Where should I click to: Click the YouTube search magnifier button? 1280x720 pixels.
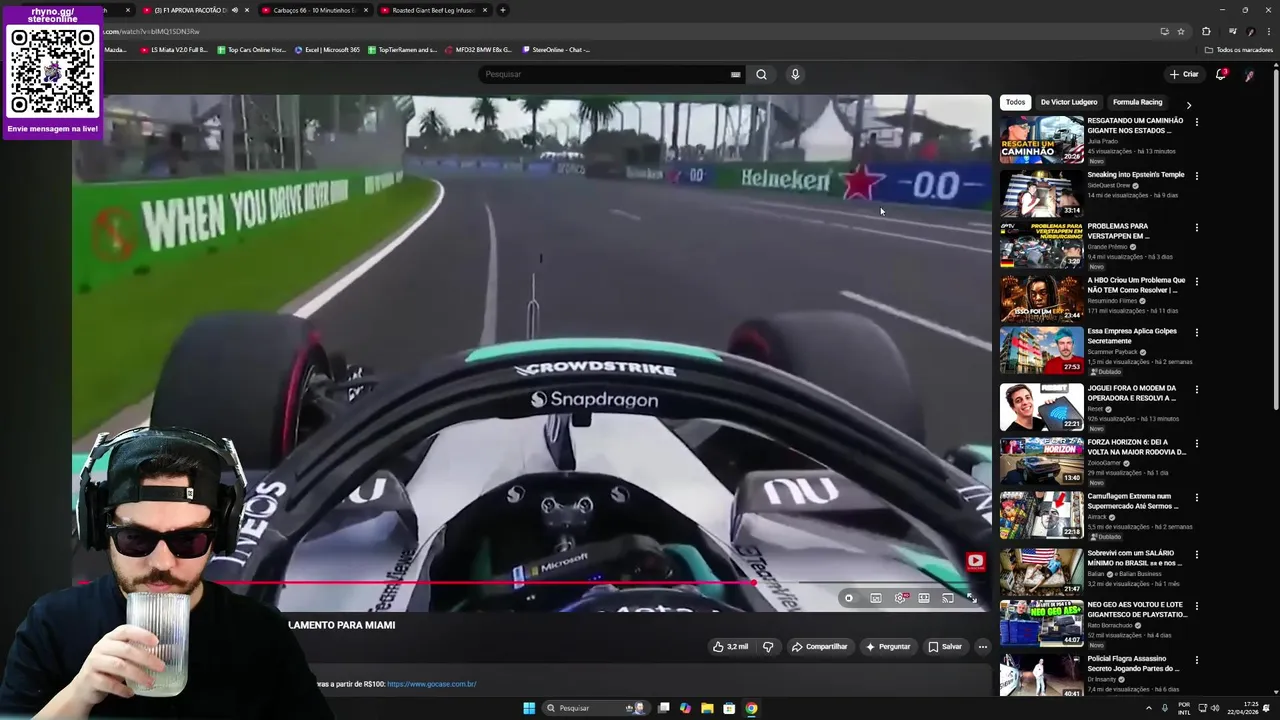(x=761, y=74)
